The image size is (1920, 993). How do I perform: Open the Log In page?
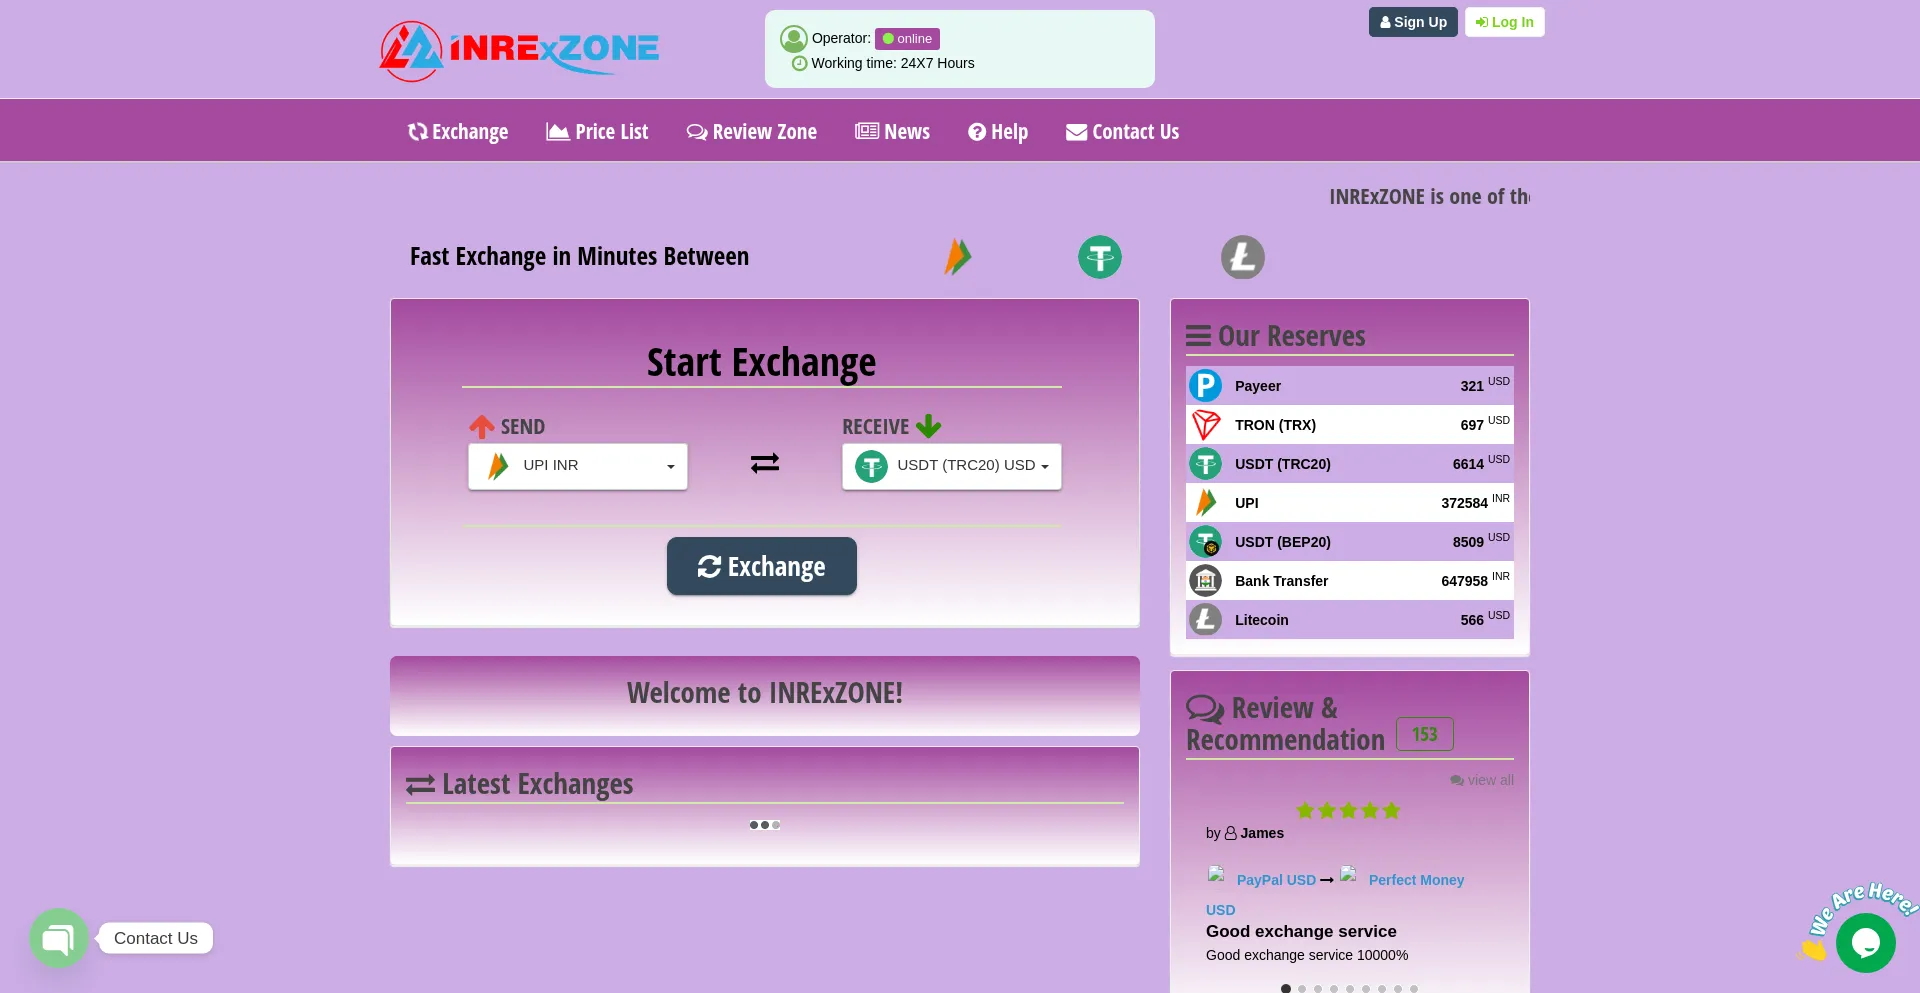click(1504, 22)
